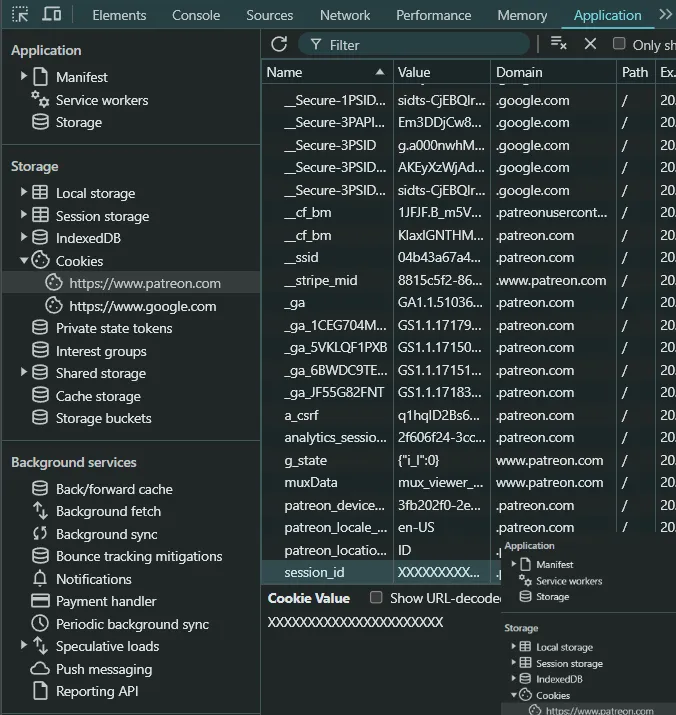Click the Manifest document icon in sidebar

click(41, 77)
